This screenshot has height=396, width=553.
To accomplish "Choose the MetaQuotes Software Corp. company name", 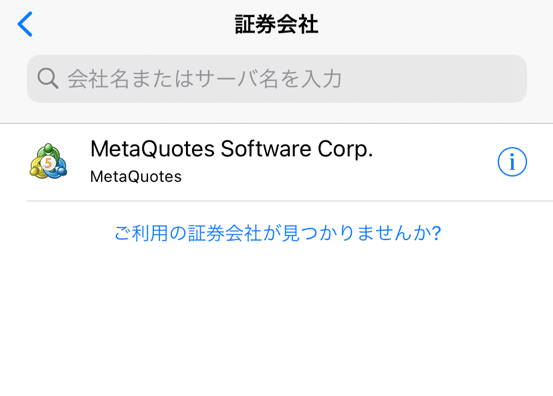I will pos(232,149).
